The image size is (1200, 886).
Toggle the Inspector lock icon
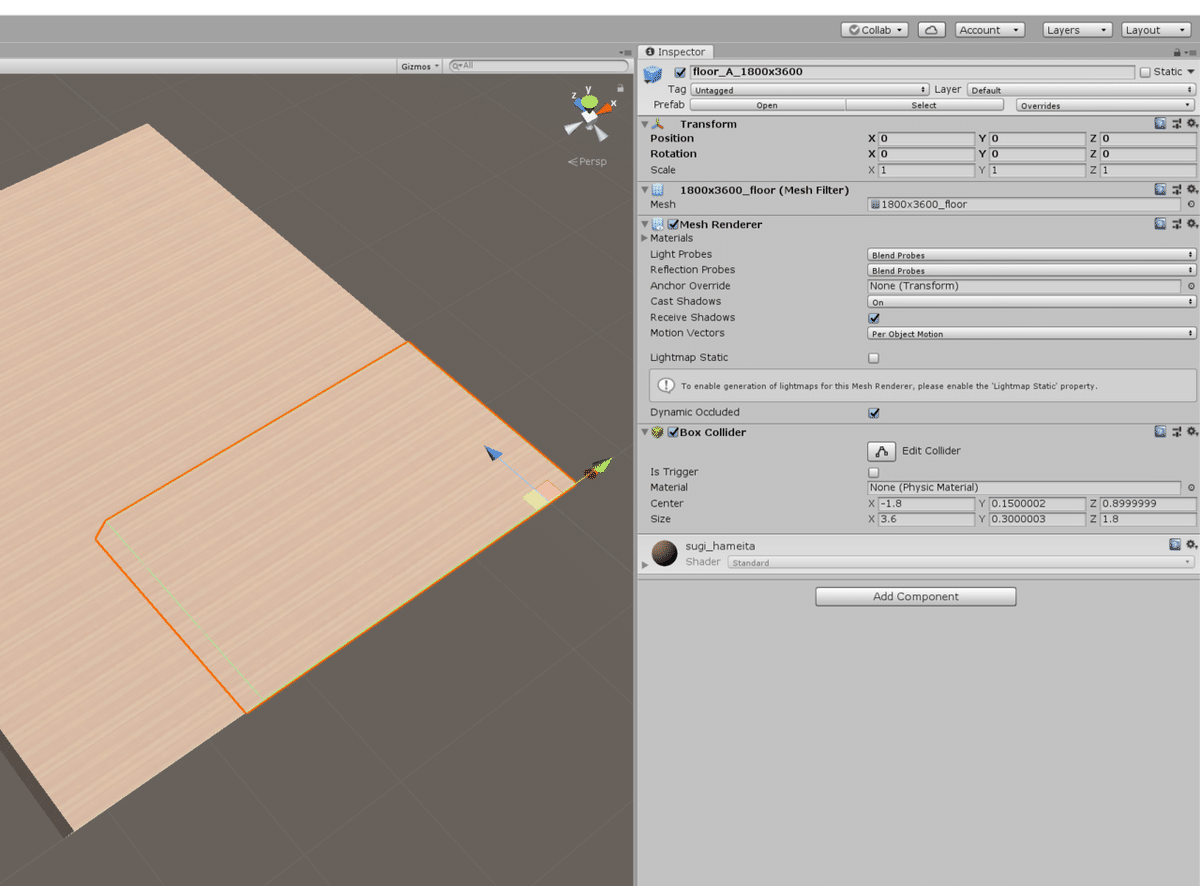click(1178, 52)
